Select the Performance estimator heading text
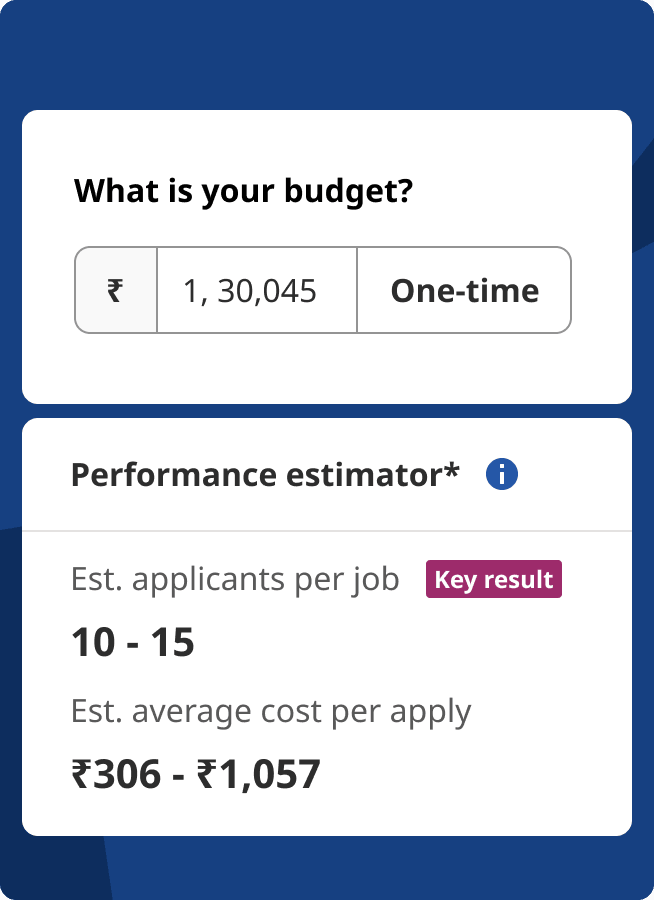The height and width of the screenshot is (900, 654). [265, 475]
